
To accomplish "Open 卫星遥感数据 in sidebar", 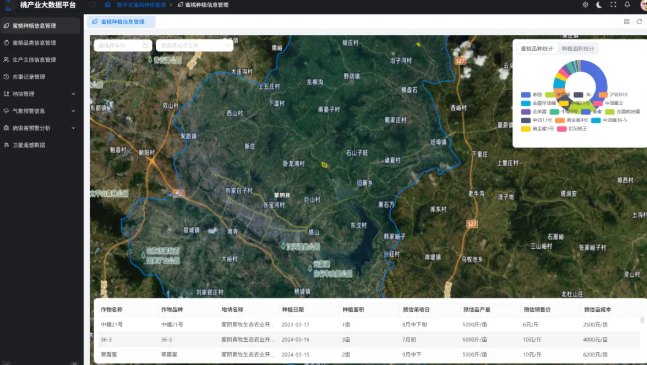I will coord(40,145).
